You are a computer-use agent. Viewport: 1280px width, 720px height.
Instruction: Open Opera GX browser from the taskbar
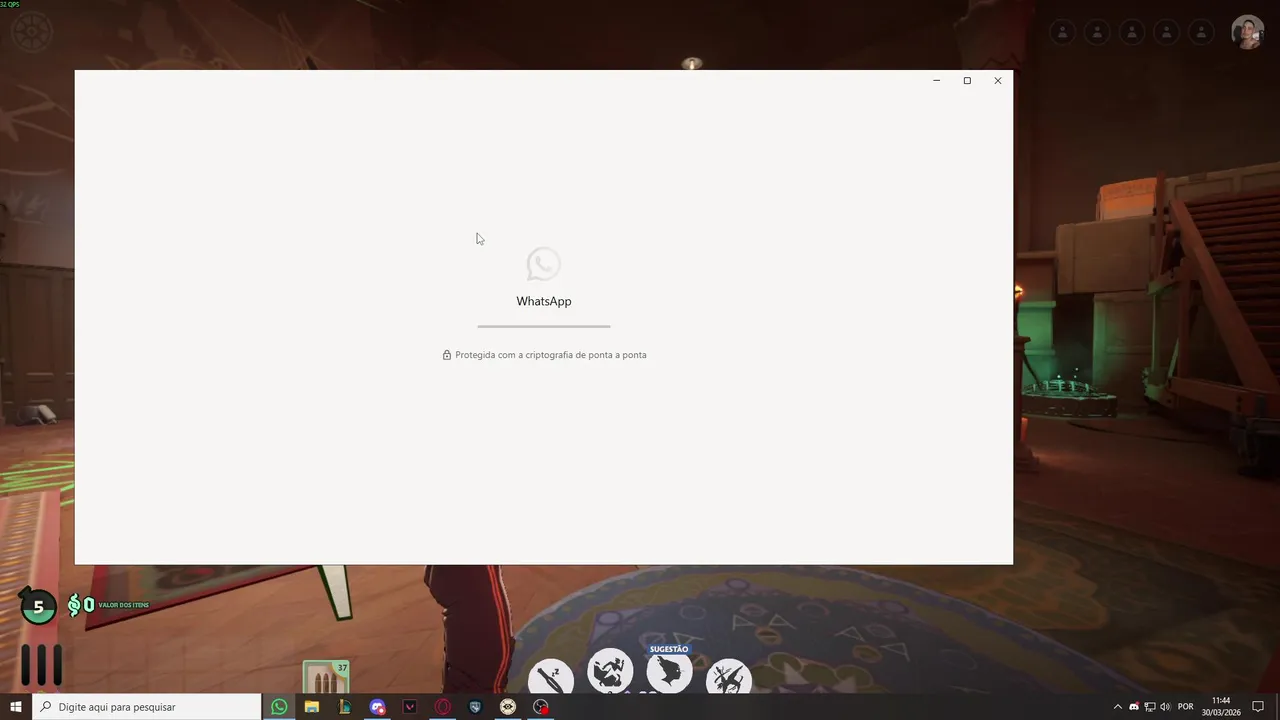443,707
